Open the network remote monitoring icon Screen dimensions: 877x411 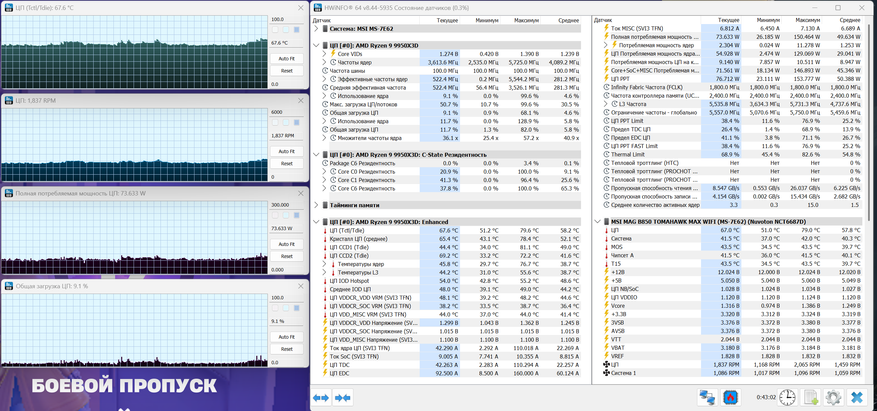tap(707, 397)
